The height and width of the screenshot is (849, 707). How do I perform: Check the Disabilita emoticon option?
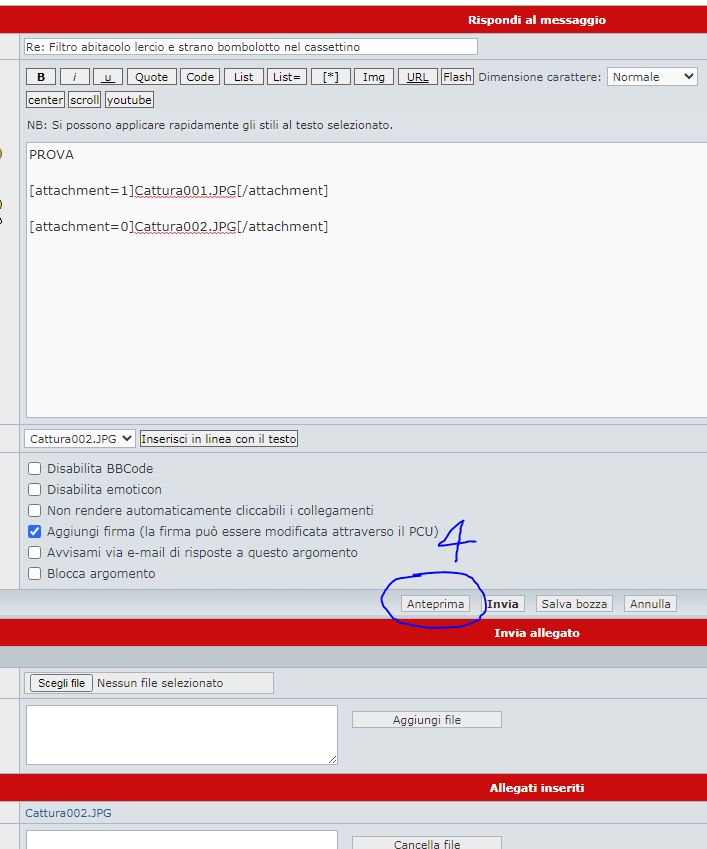pyautogui.click(x=35, y=489)
